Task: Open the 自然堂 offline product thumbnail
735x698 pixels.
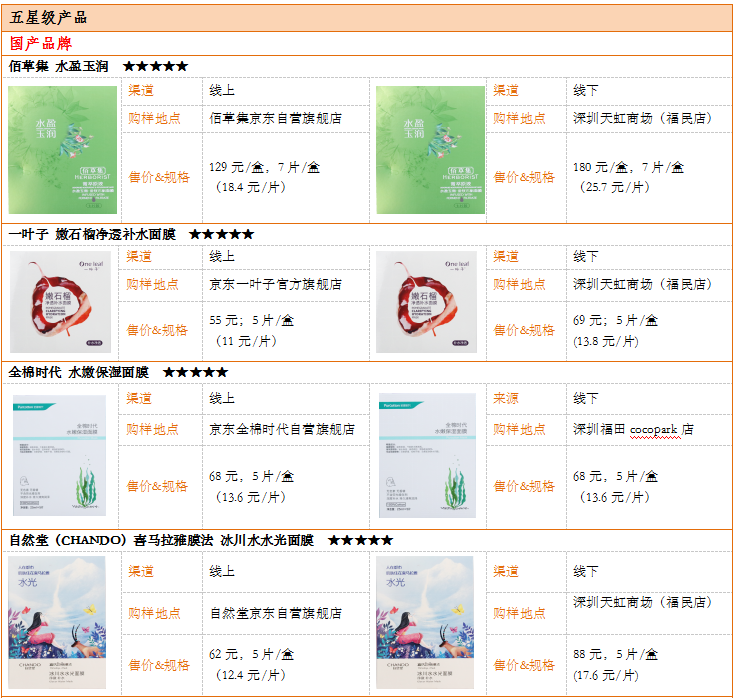Action: (425, 623)
